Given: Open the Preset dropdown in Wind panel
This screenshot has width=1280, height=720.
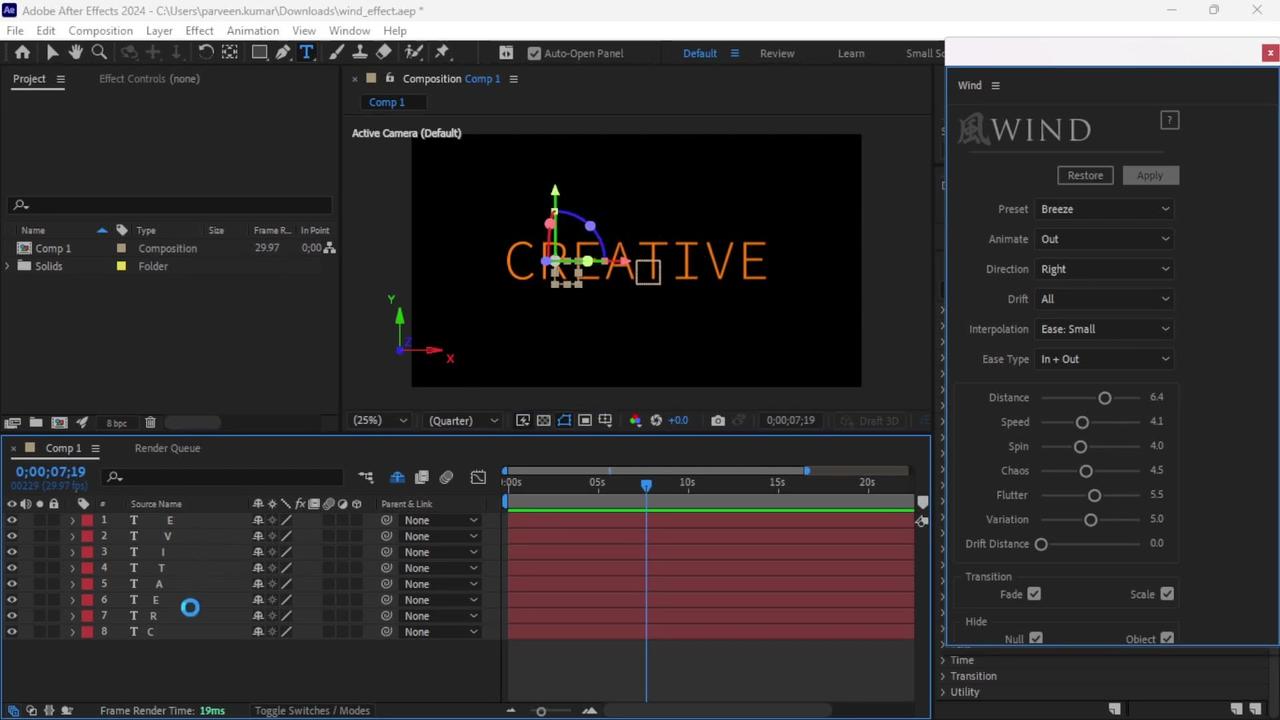Looking at the screenshot, I should [1105, 209].
